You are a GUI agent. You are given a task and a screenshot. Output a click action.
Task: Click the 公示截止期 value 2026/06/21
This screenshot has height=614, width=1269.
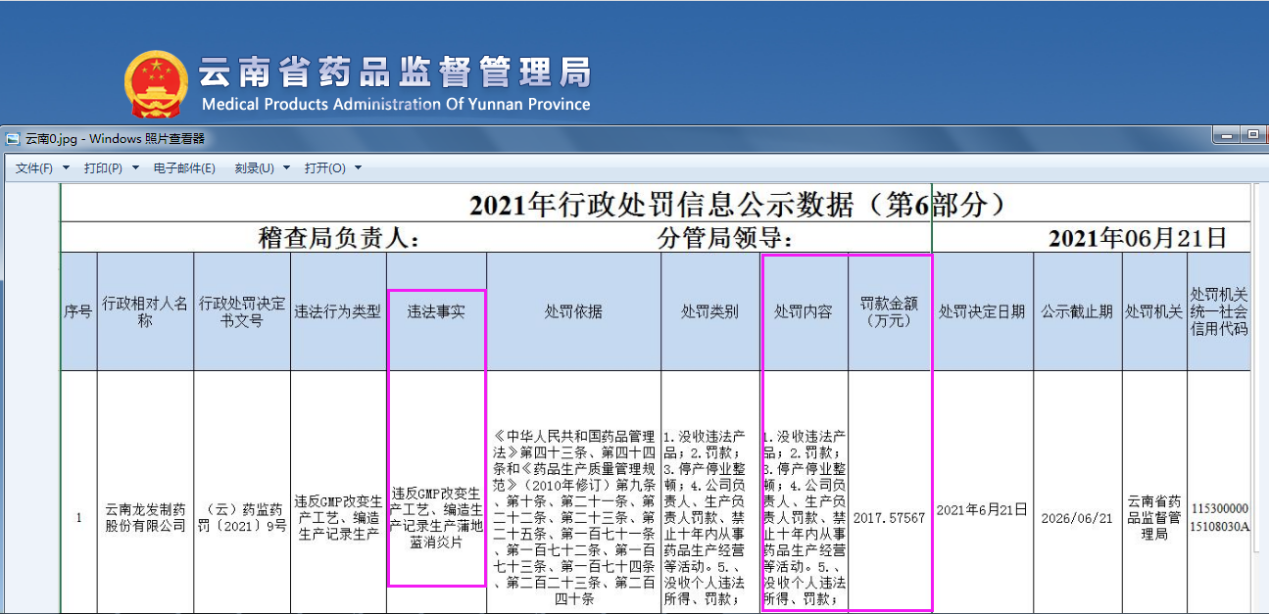pyautogui.click(x=1076, y=519)
